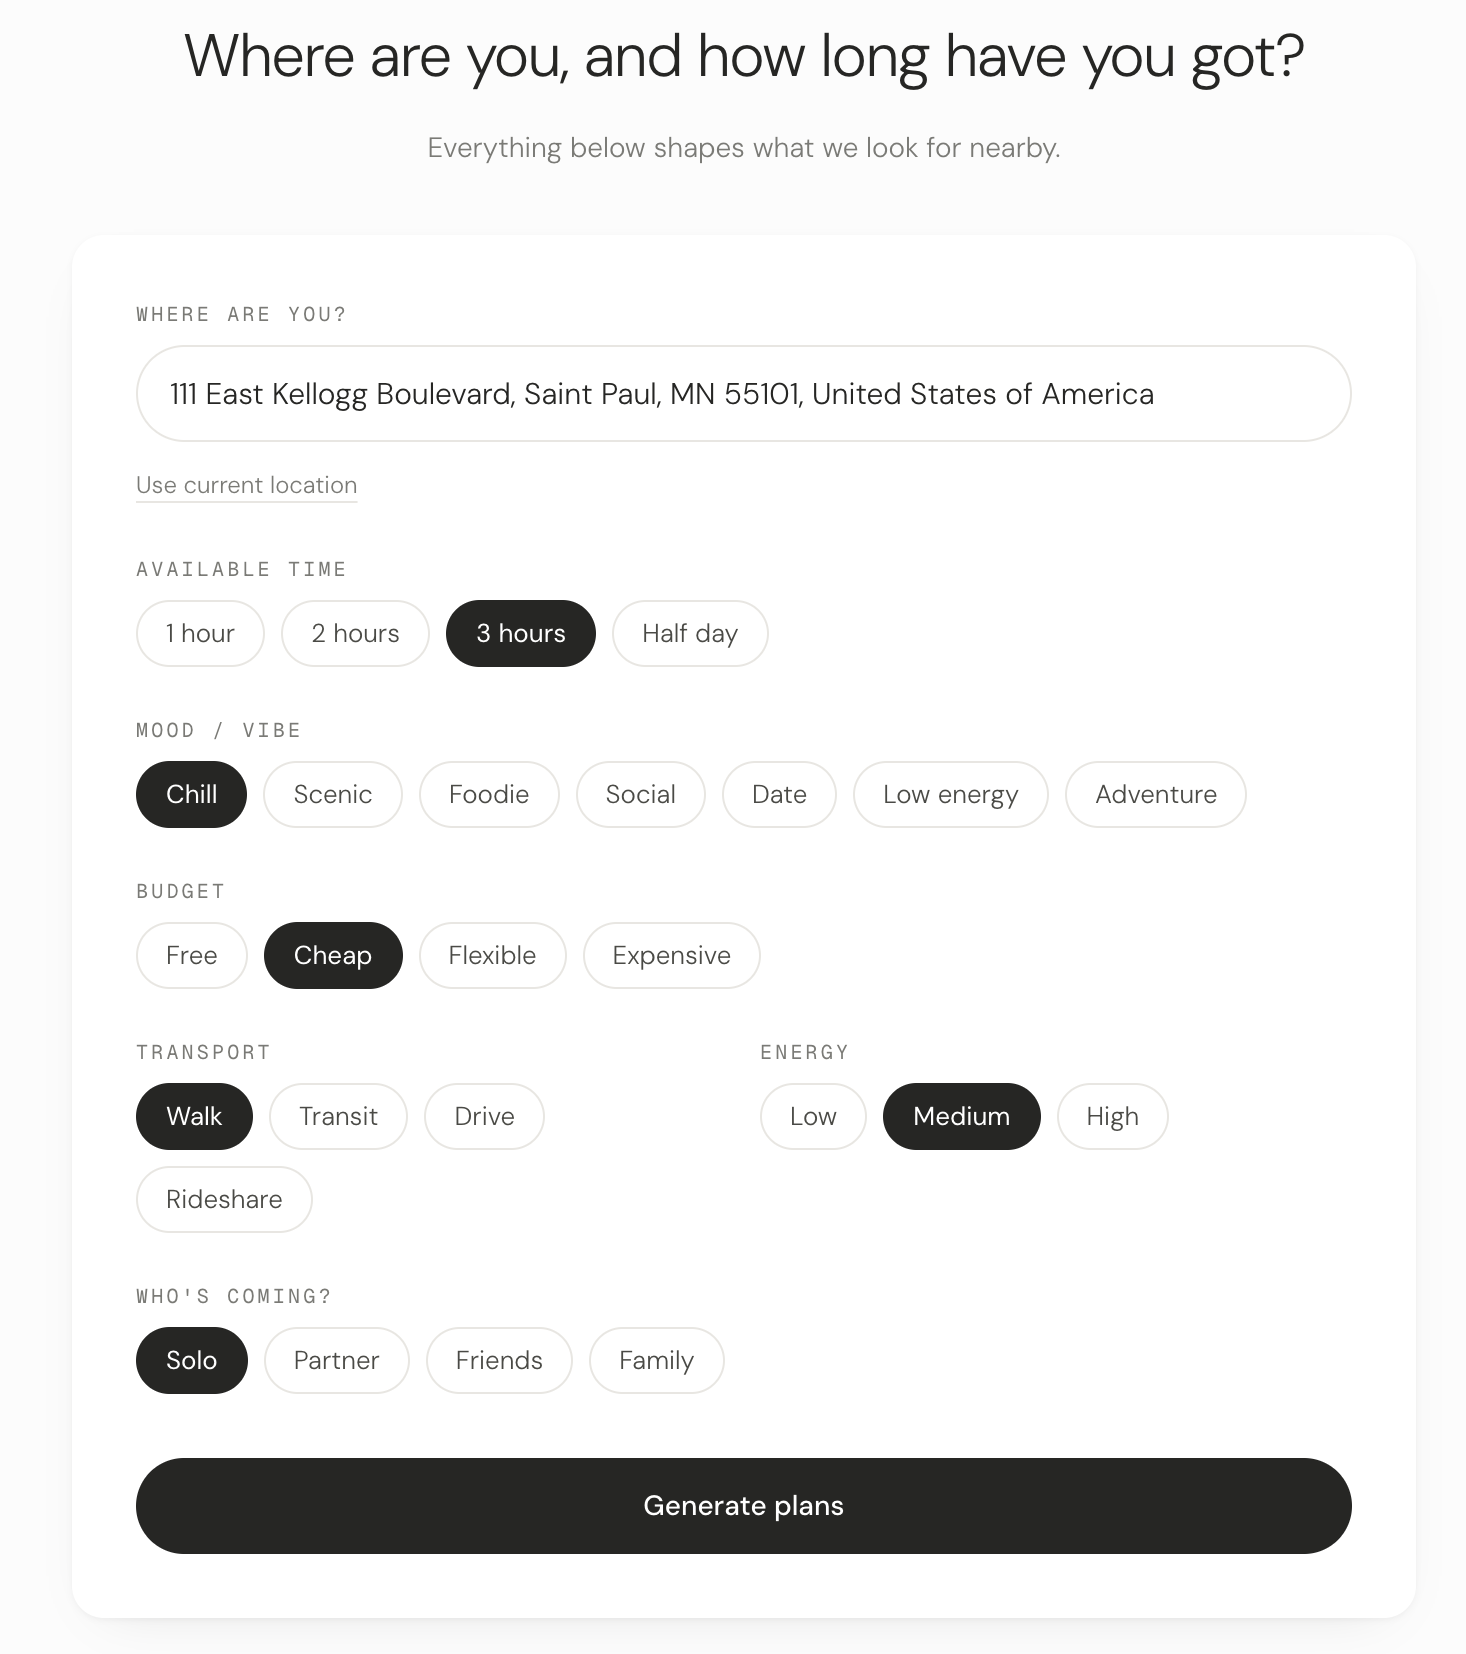The width and height of the screenshot is (1466, 1654).
Task: Select Family as company
Action: click(x=656, y=1360)
